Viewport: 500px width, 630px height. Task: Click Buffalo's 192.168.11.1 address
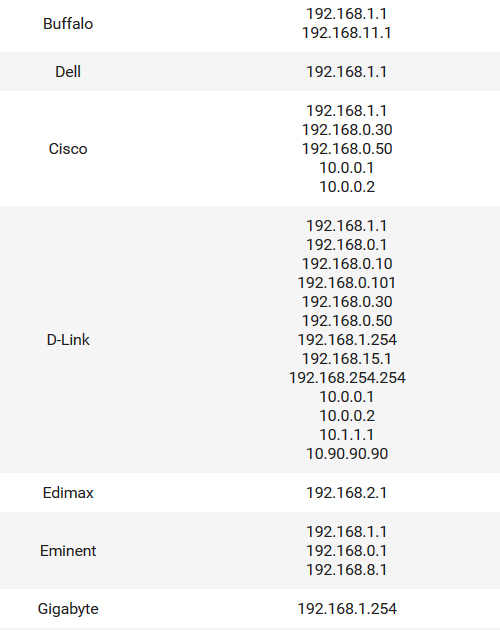(347, 33)
